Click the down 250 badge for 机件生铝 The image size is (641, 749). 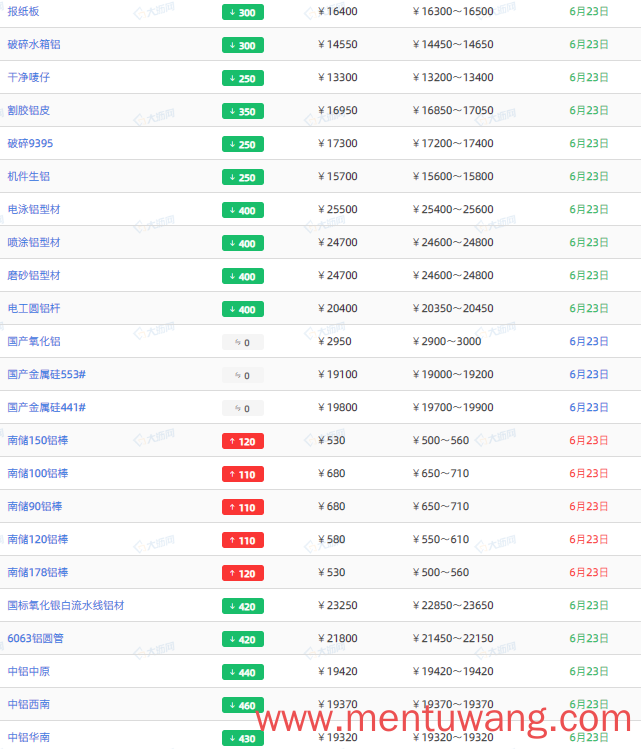click(x=243, y=177)
